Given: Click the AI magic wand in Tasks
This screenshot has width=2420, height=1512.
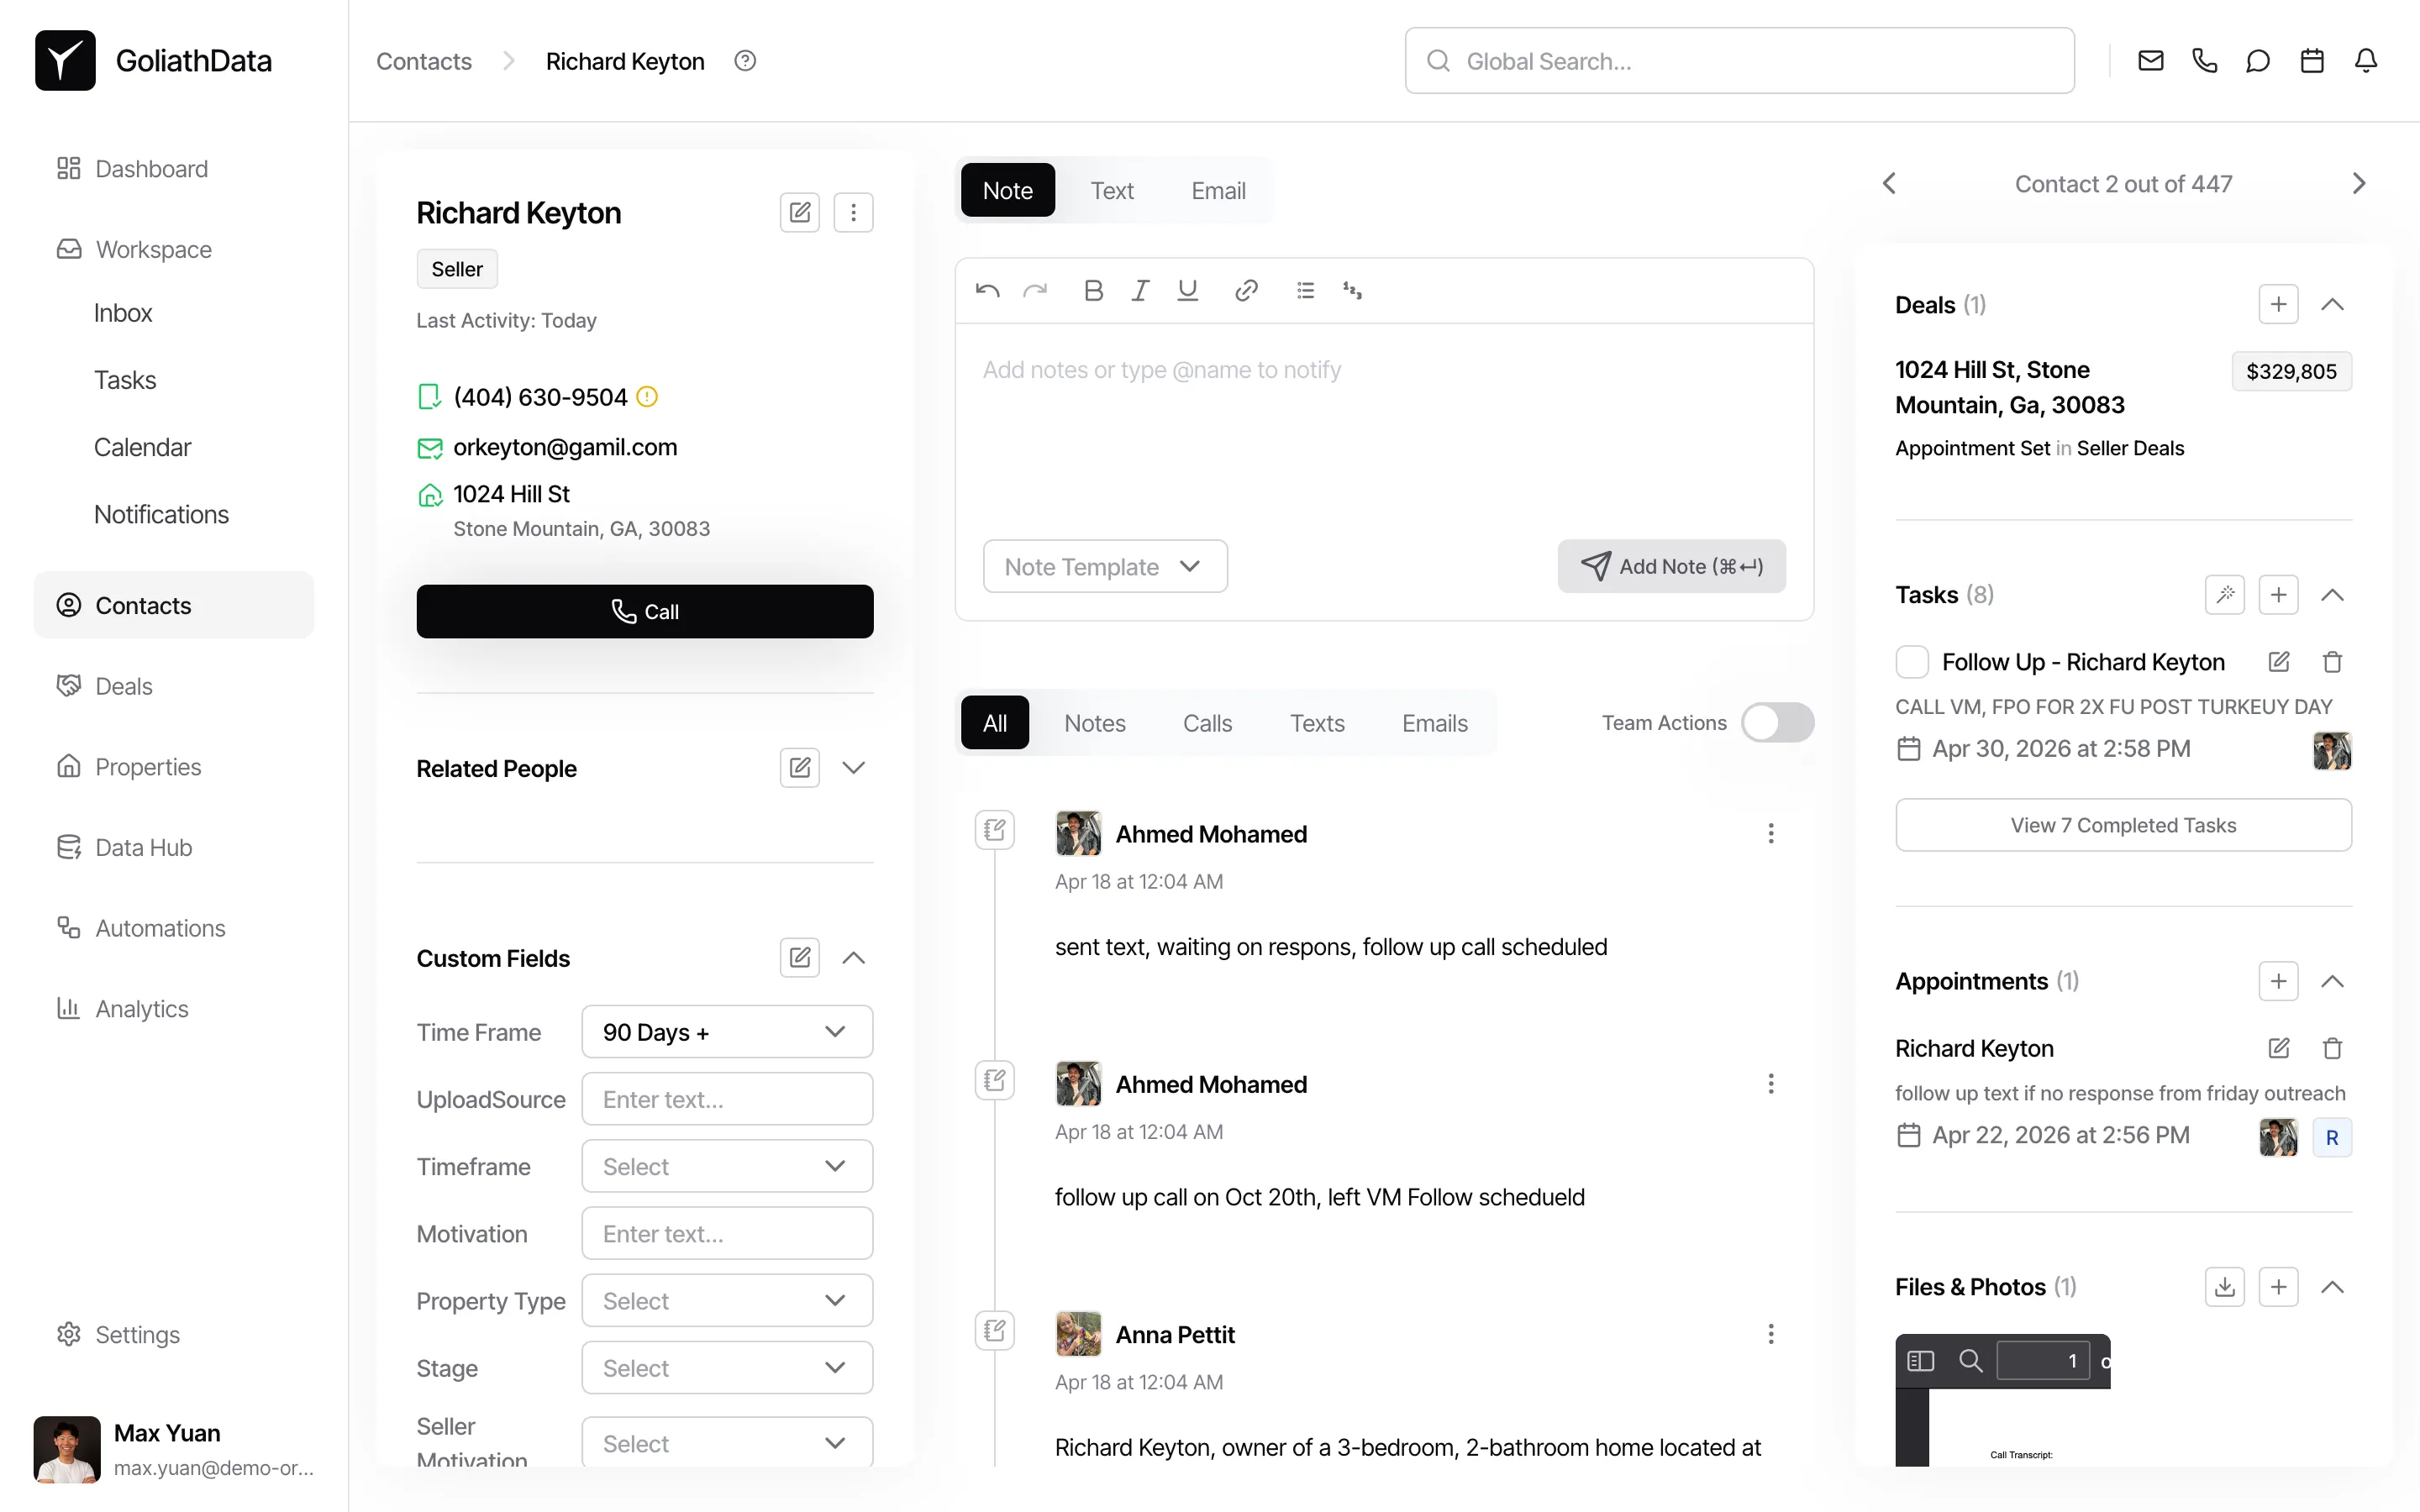Looking at the screenshot, I should (x=2224, y=595).
